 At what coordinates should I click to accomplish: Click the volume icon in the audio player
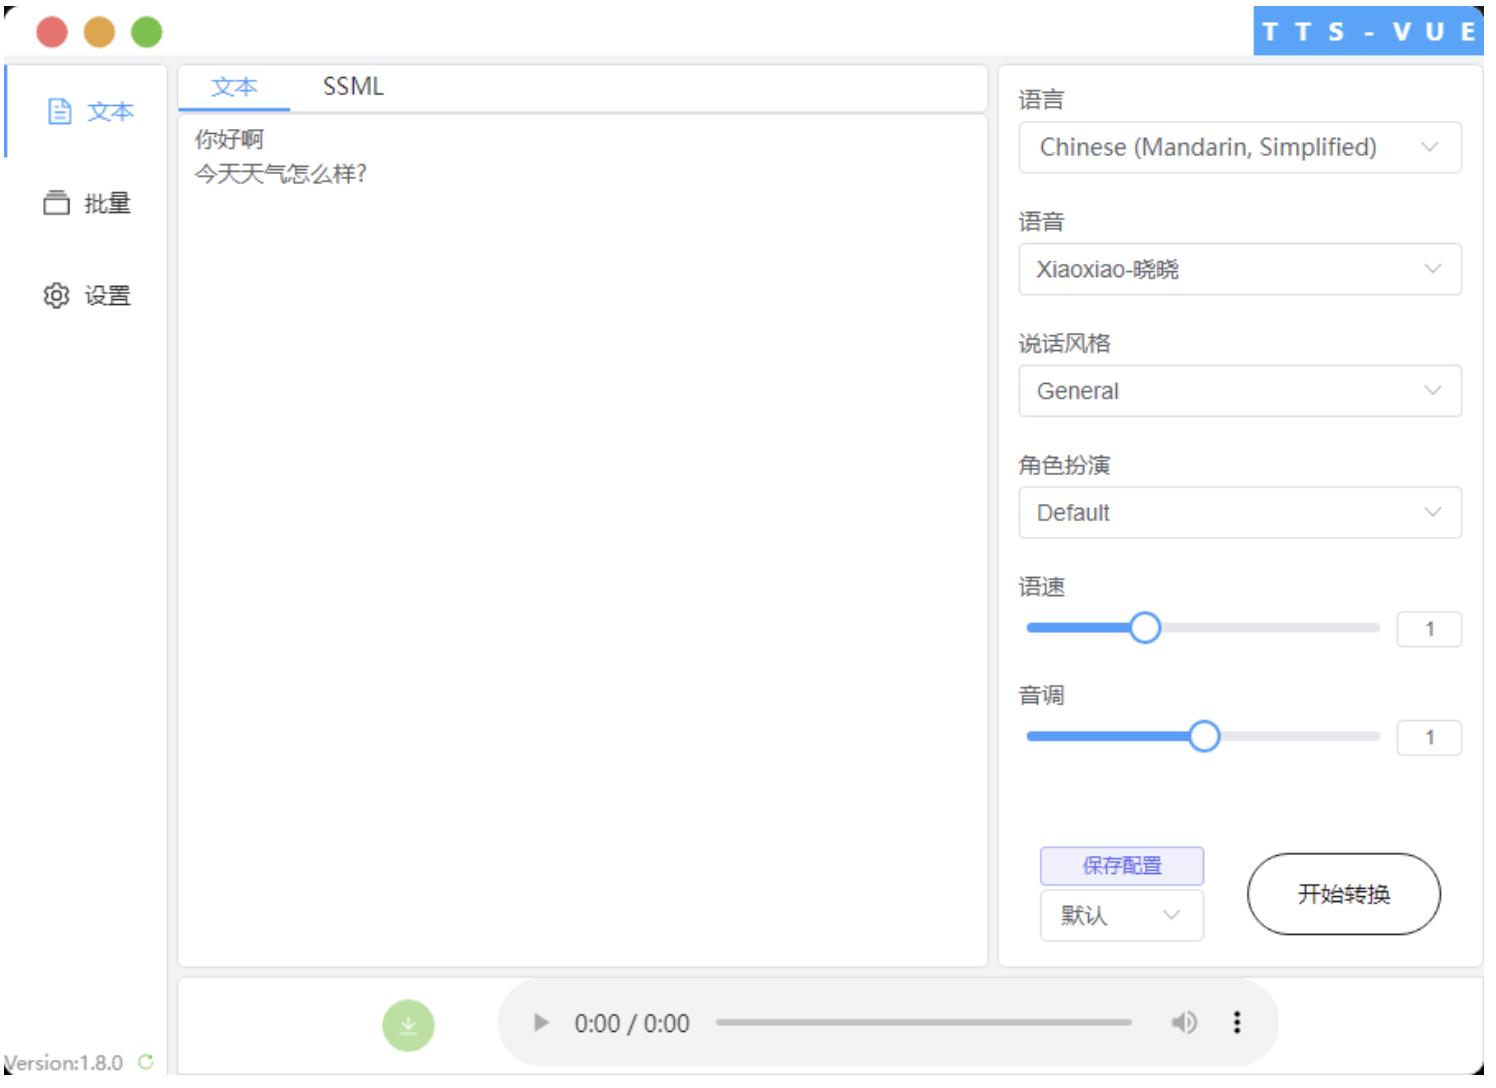click(1186, 1023)
